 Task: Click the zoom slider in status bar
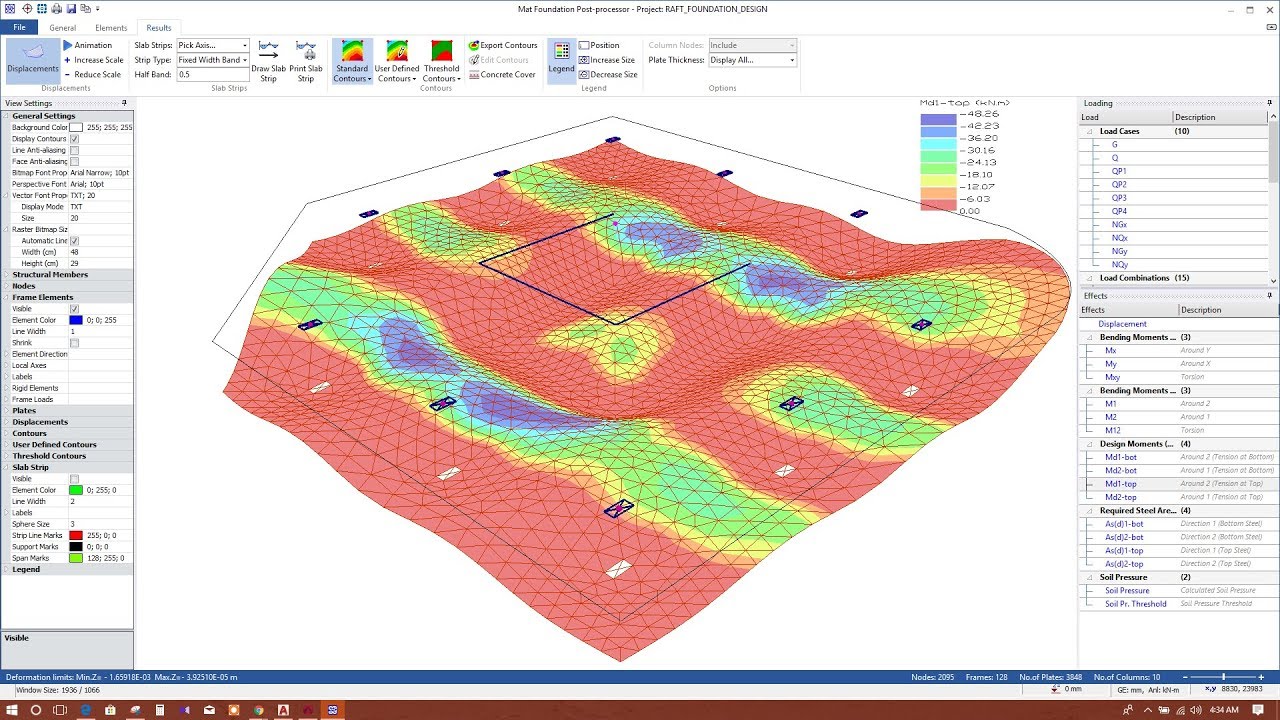click(x=1223, y=677)
